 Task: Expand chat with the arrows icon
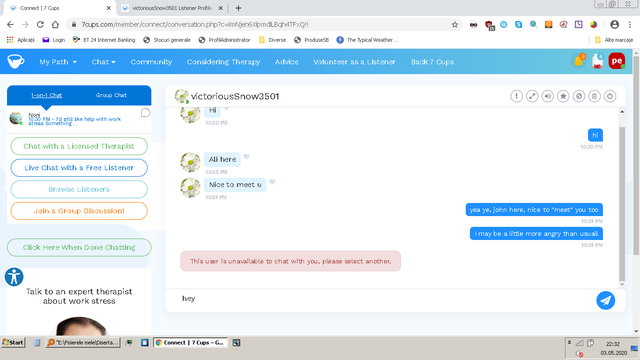[532, 96]
